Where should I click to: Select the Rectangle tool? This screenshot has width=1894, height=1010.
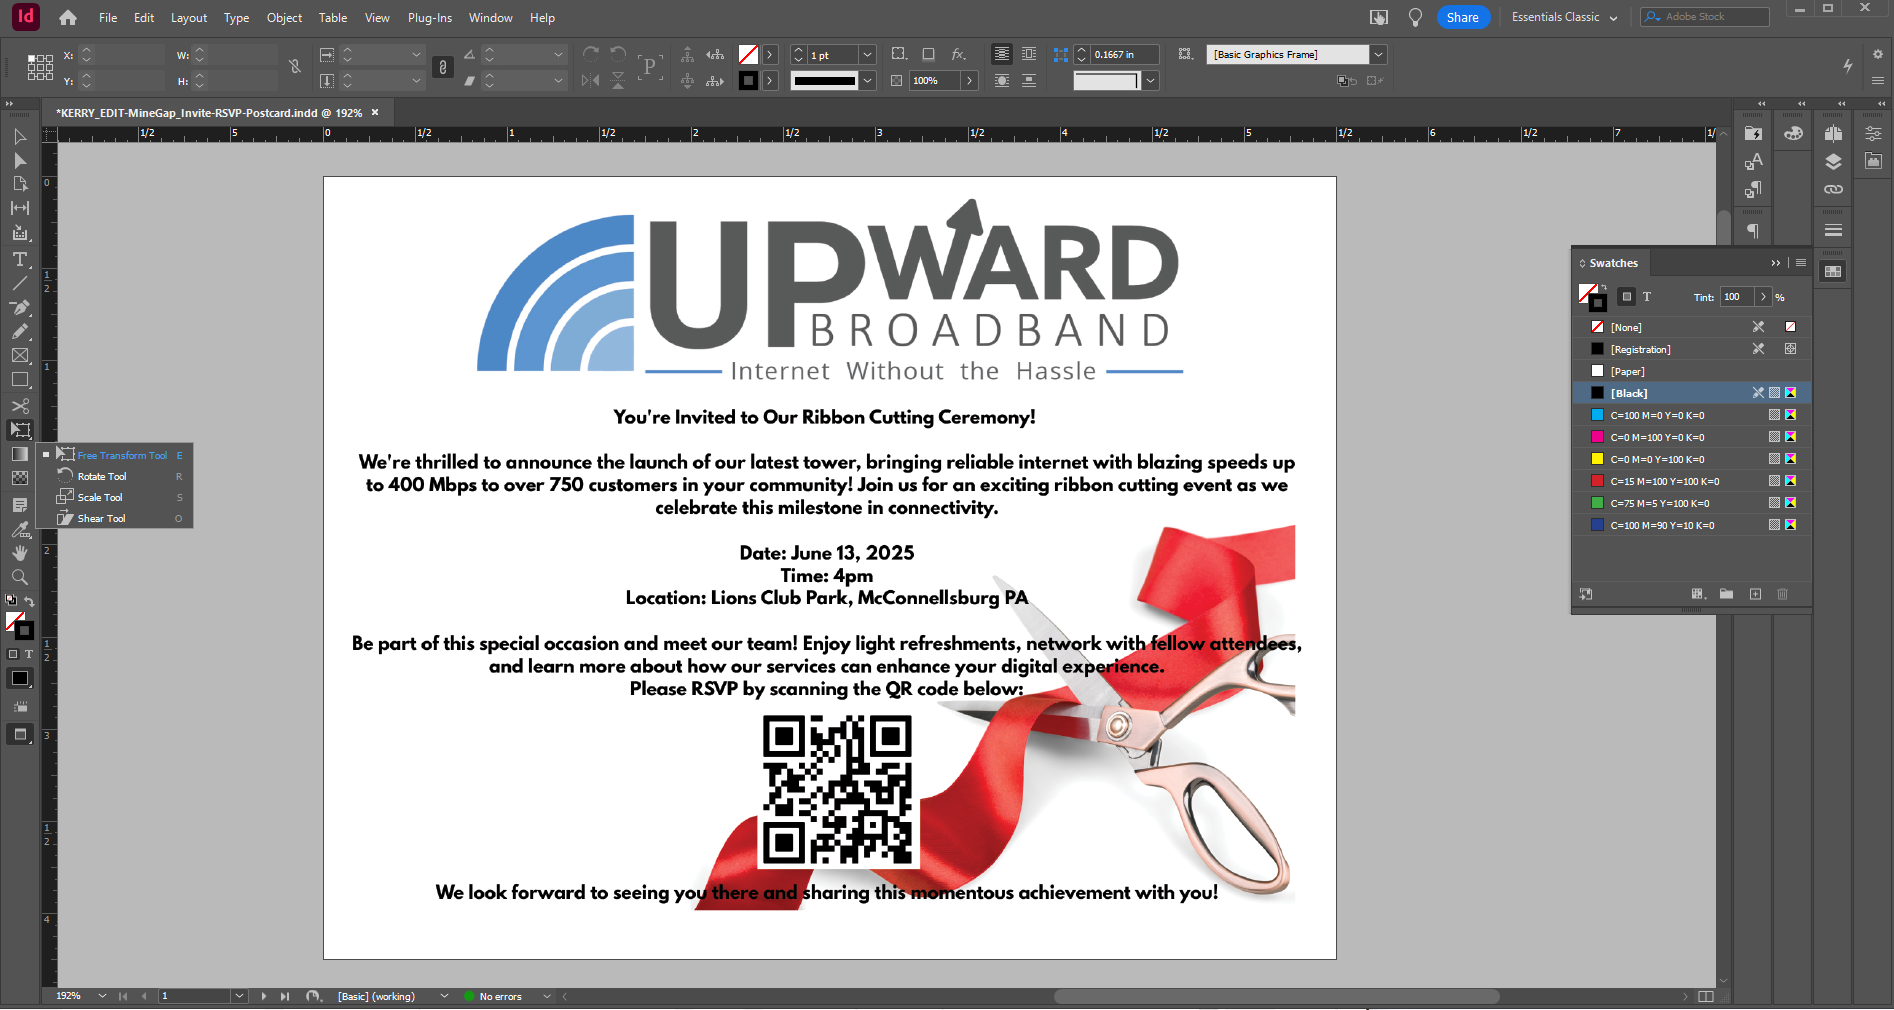19,380
